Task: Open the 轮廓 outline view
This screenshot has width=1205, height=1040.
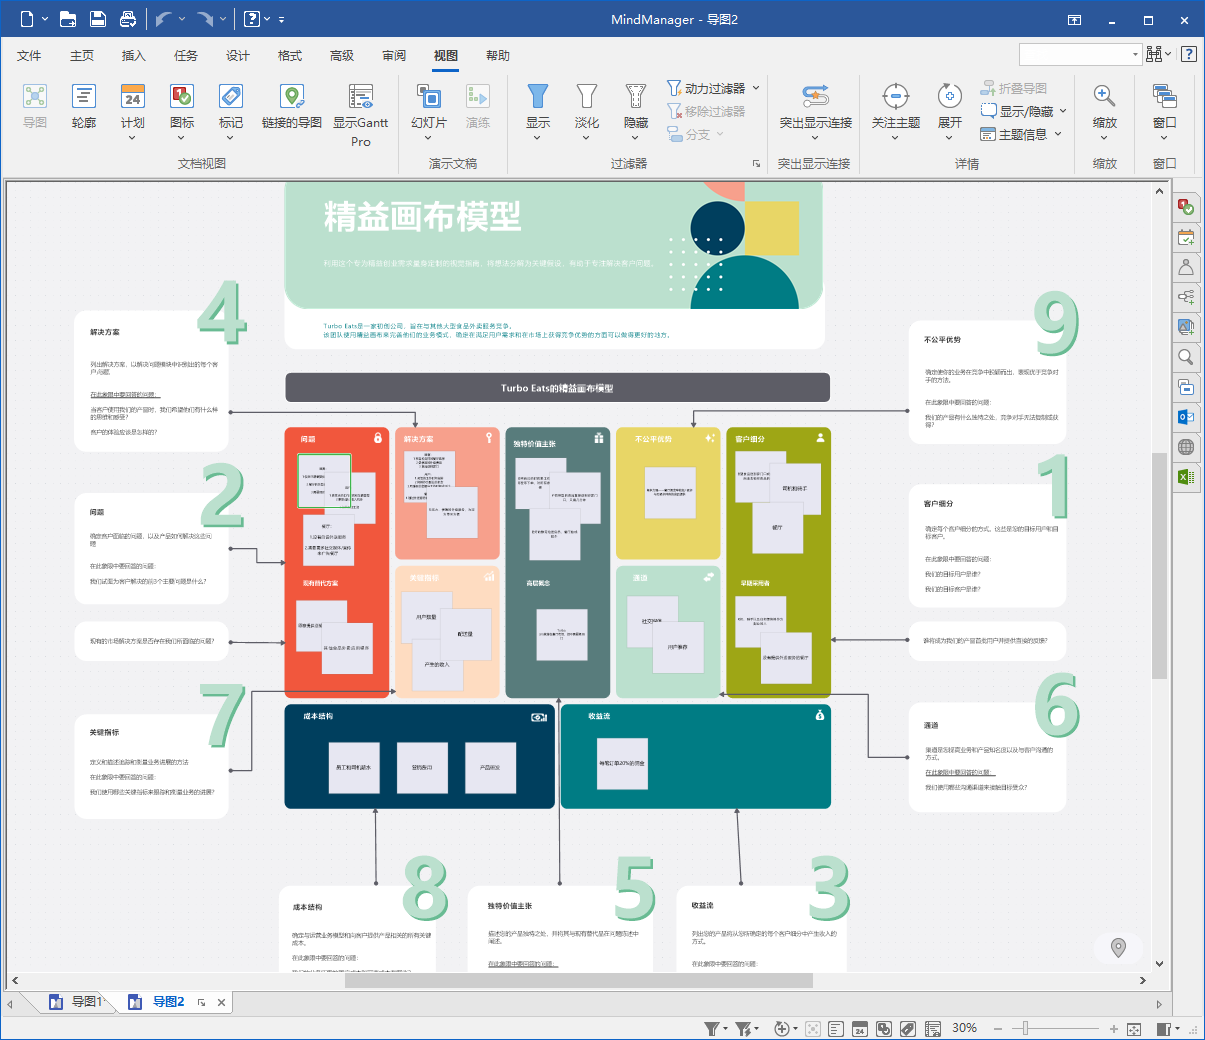Action: click(84, 106)
